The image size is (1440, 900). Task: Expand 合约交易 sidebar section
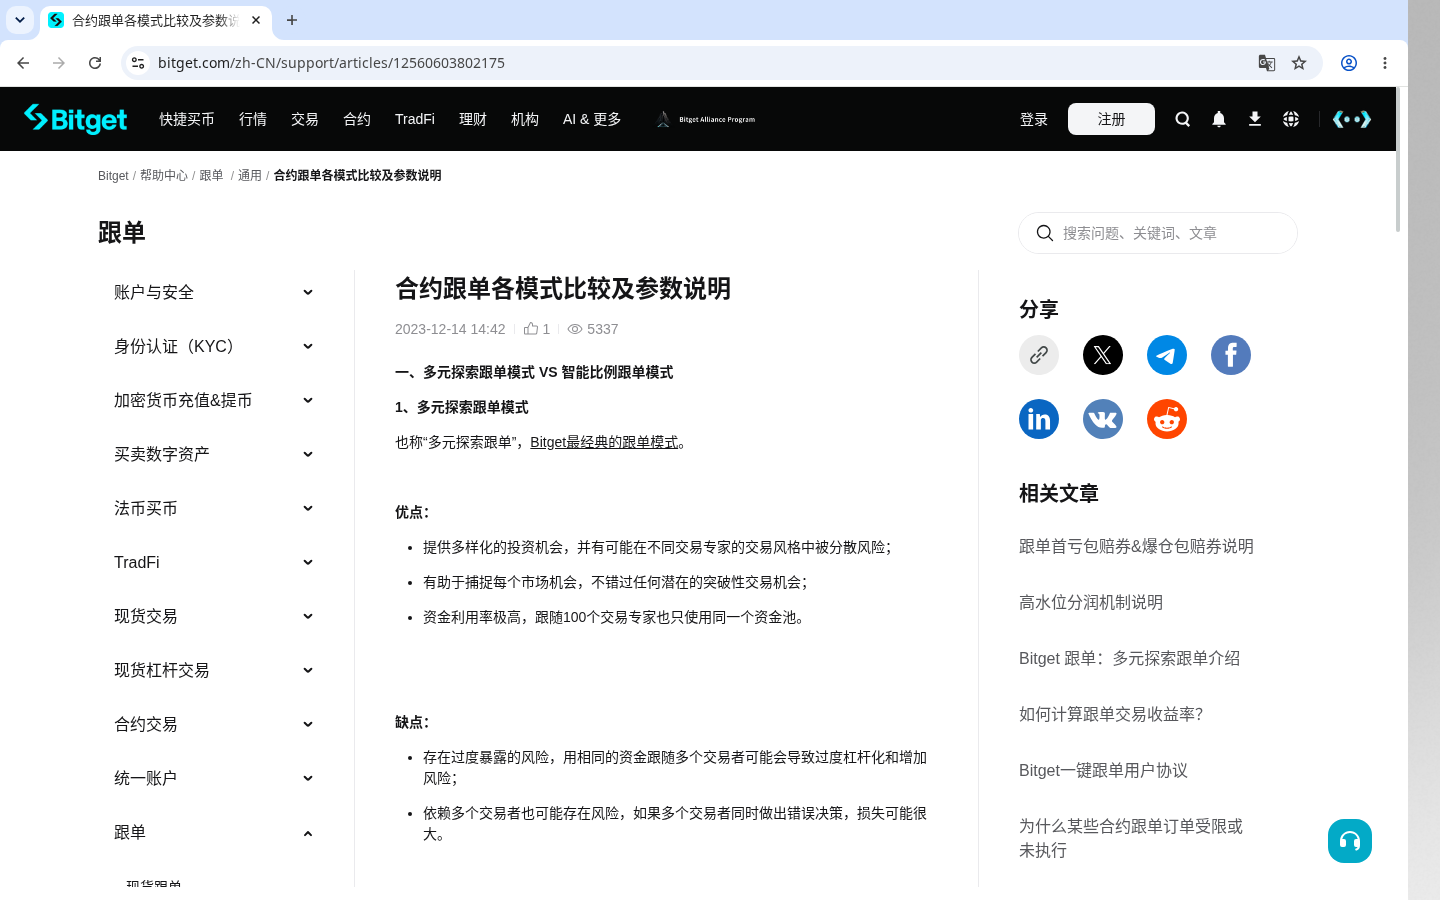point(214,724)
